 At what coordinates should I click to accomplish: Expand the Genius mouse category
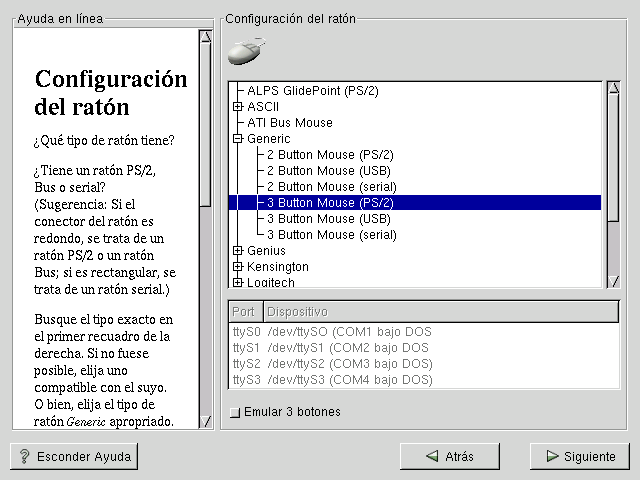pos(238,251)
